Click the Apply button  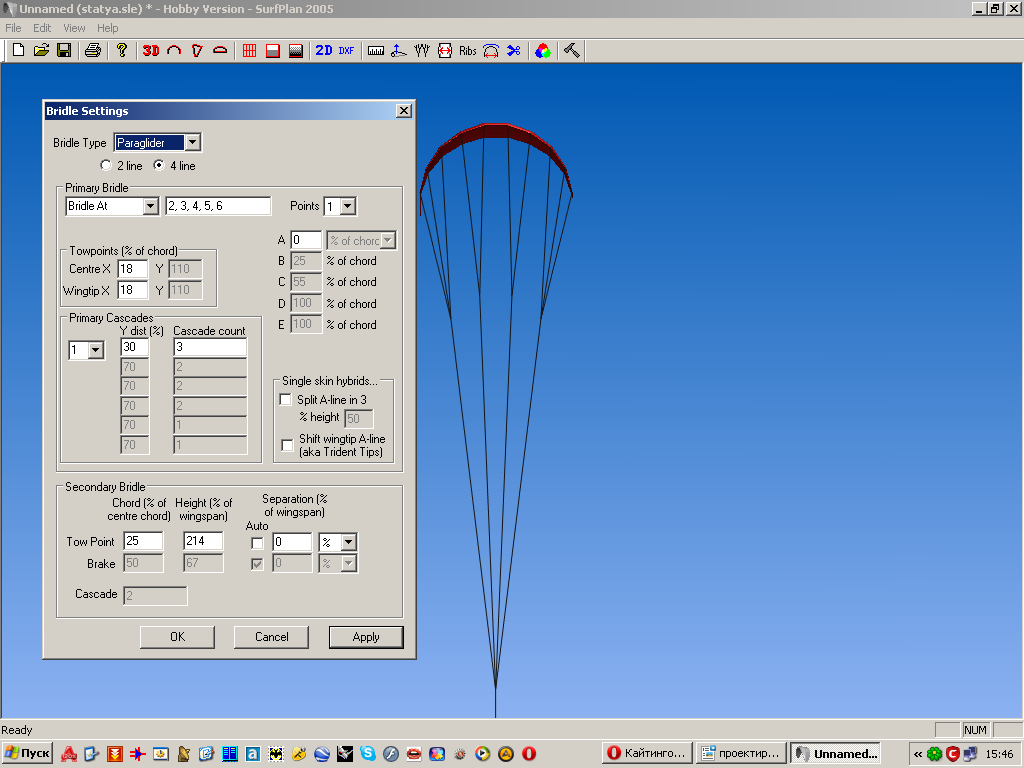click(x=366, y=637)
